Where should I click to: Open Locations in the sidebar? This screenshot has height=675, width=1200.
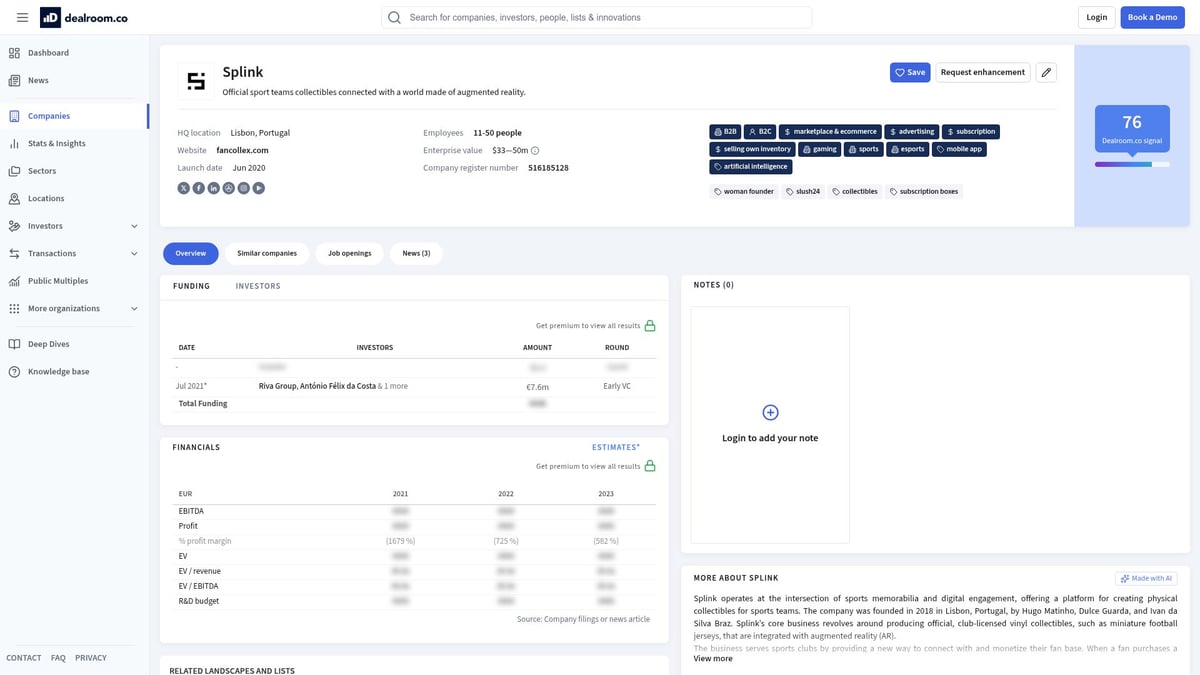pos(46,198)
